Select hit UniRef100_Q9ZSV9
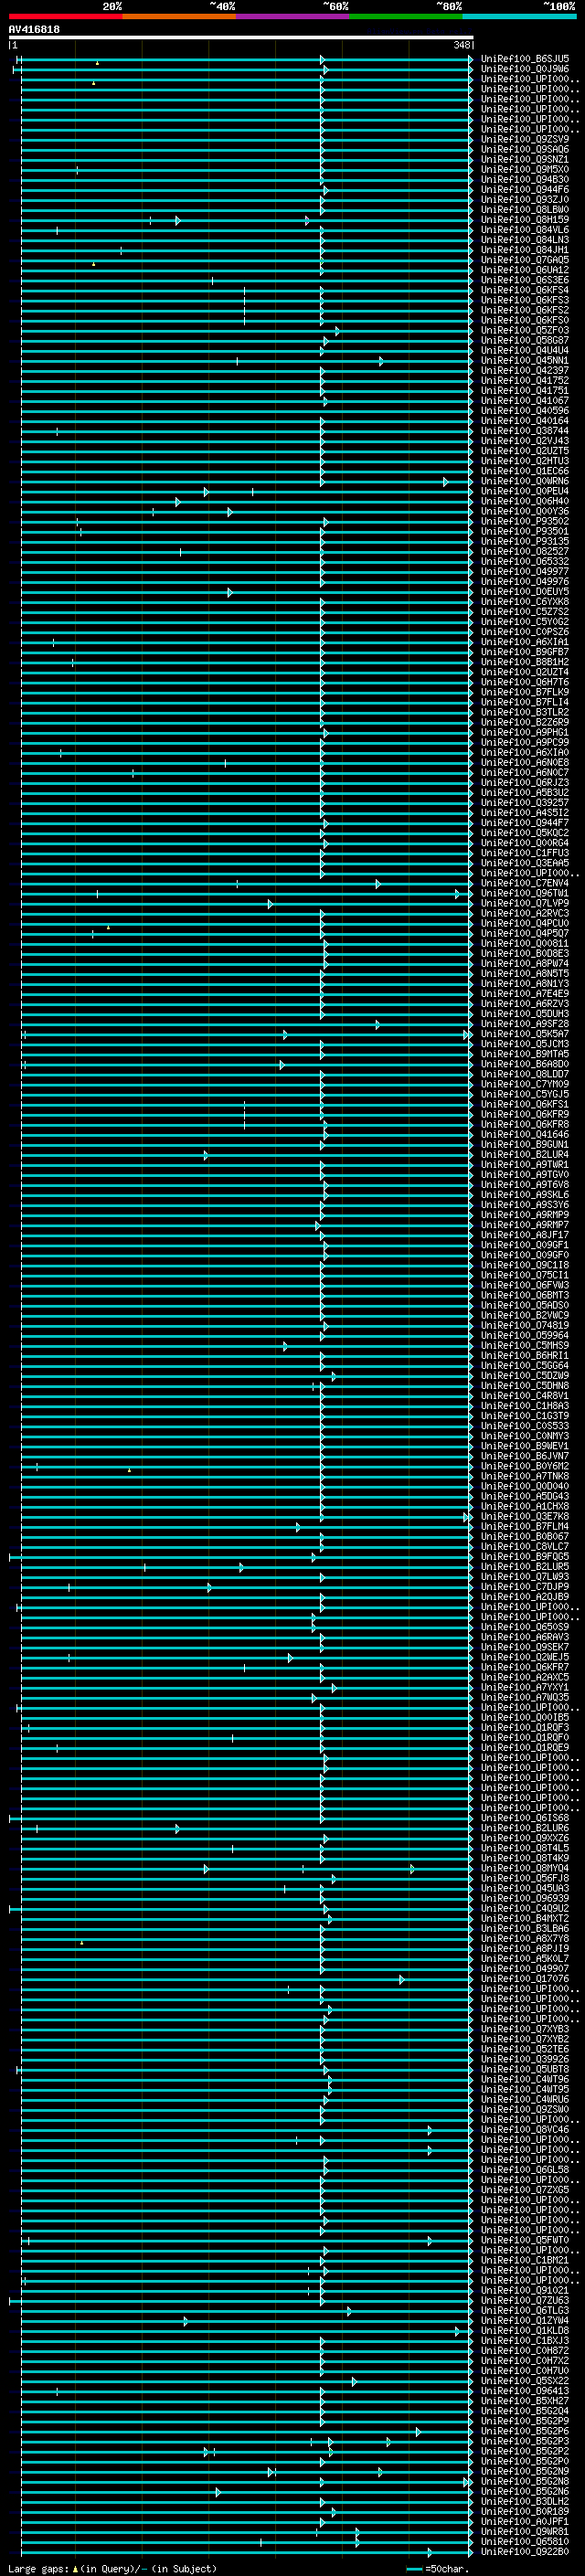 click(525, 140)
